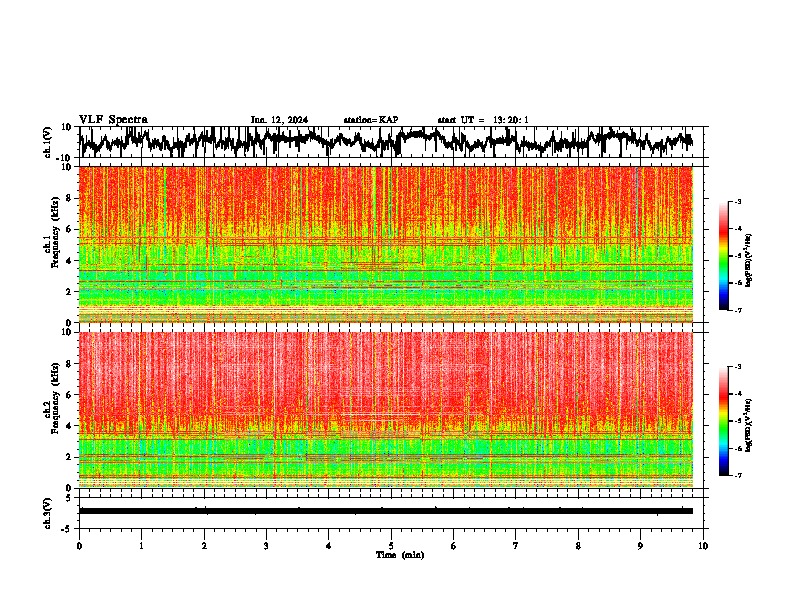Click the ch.1 spectrogram panel

386,244
